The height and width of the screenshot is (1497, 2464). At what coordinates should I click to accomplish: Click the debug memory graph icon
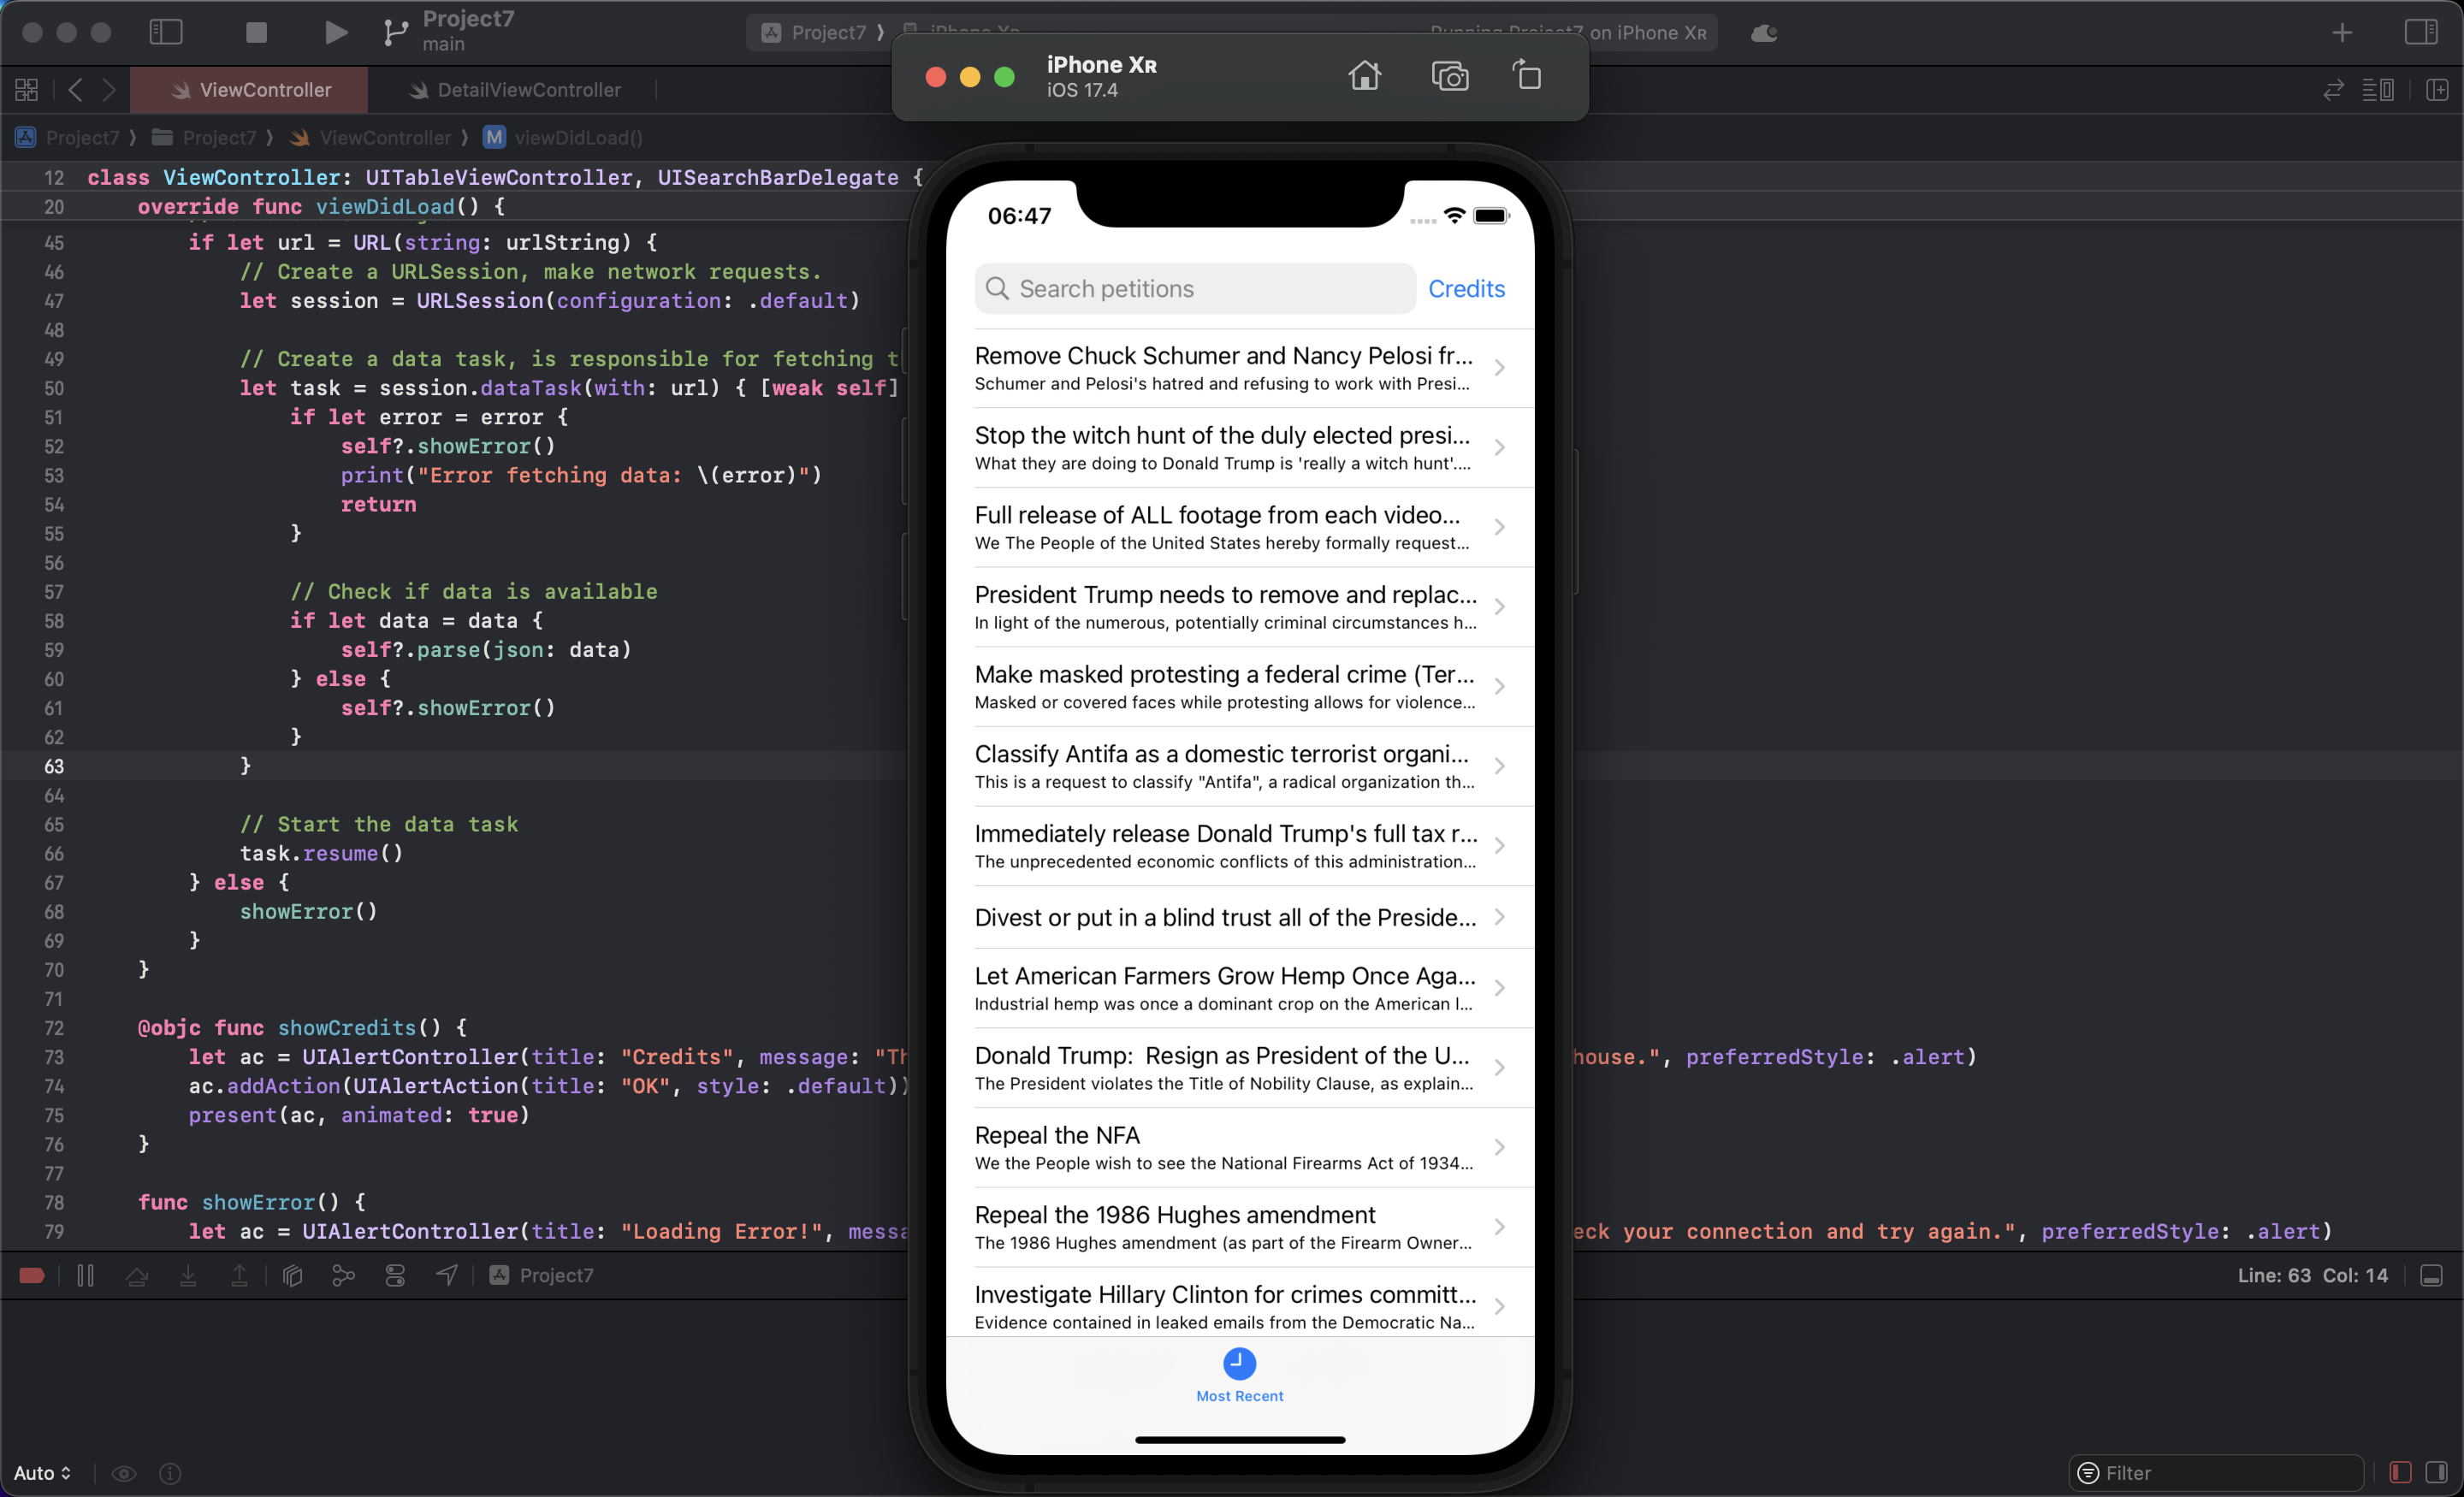click(x=343, y=1275)
